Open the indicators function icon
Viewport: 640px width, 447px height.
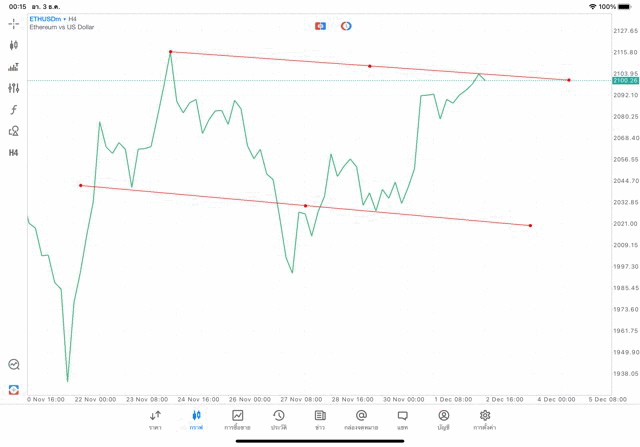(x=13, y=109)
